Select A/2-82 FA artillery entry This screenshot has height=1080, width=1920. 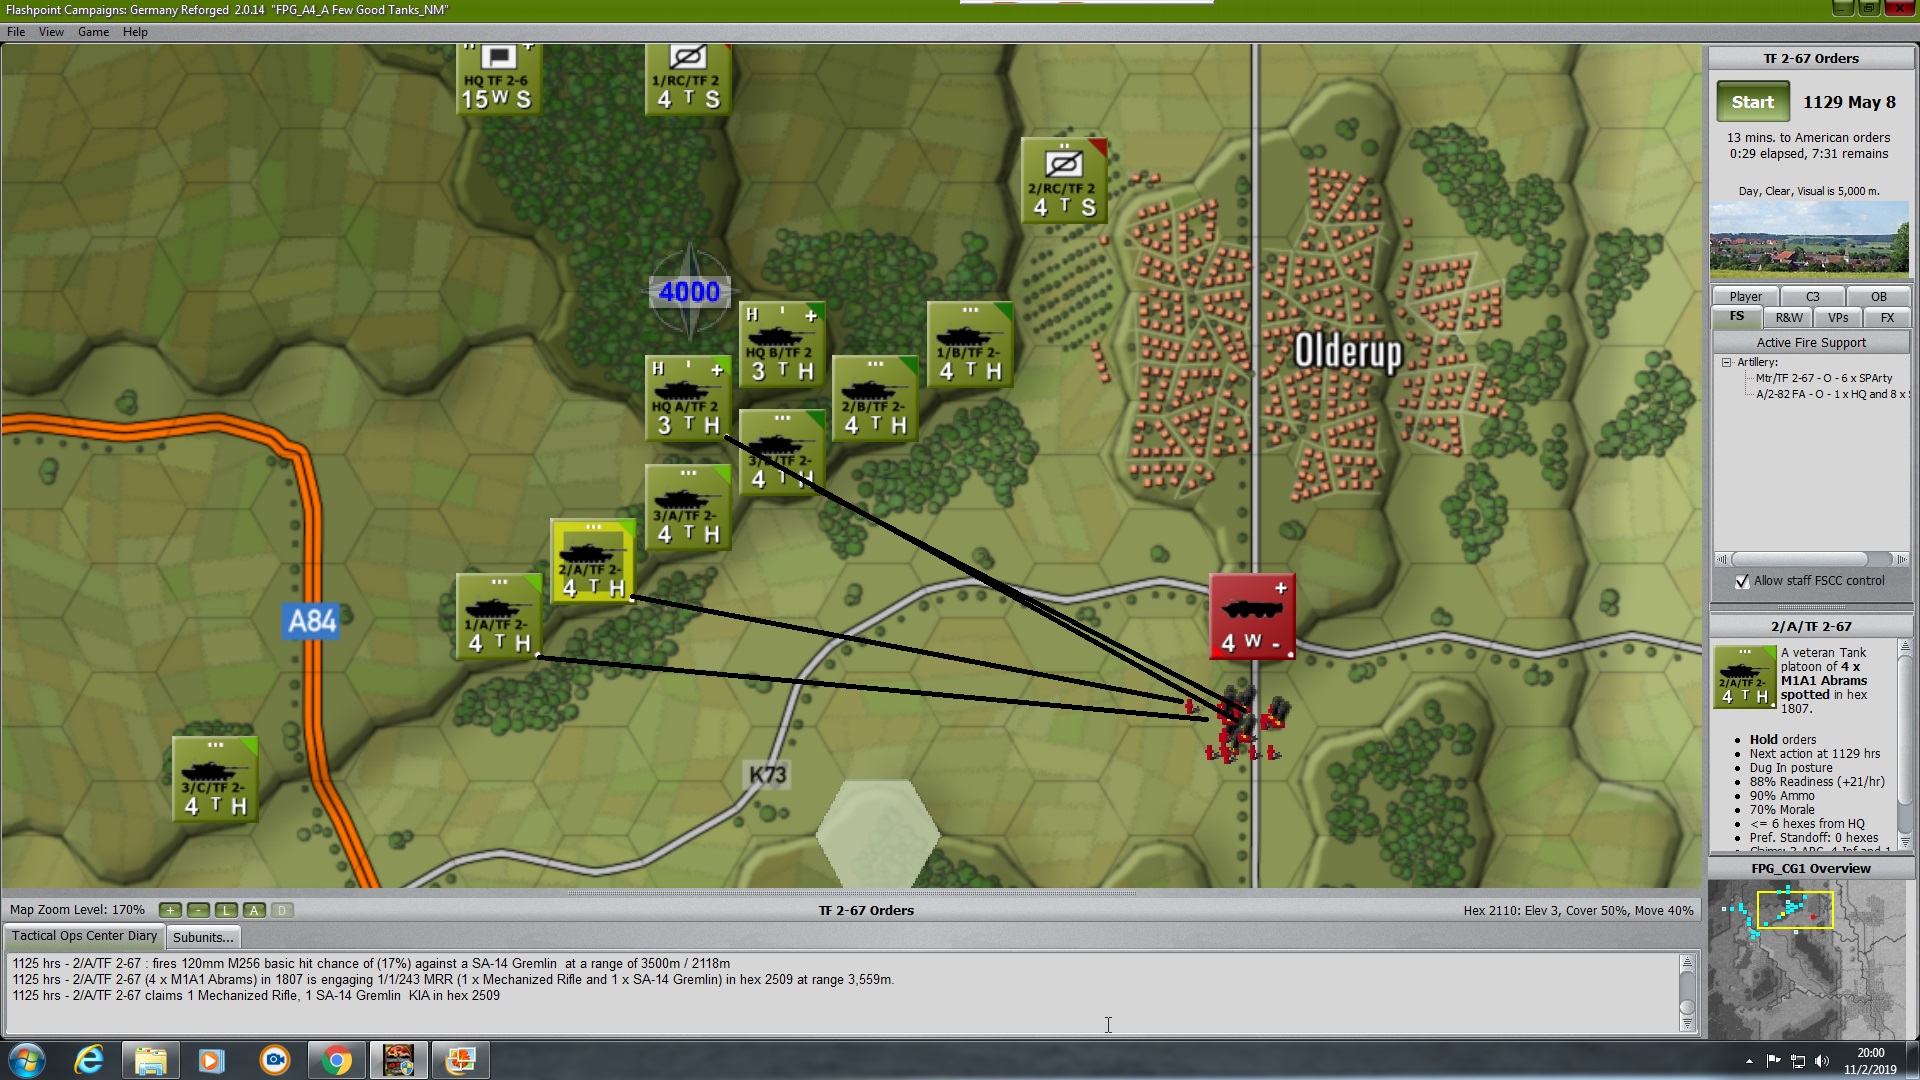click(1830, 394)
